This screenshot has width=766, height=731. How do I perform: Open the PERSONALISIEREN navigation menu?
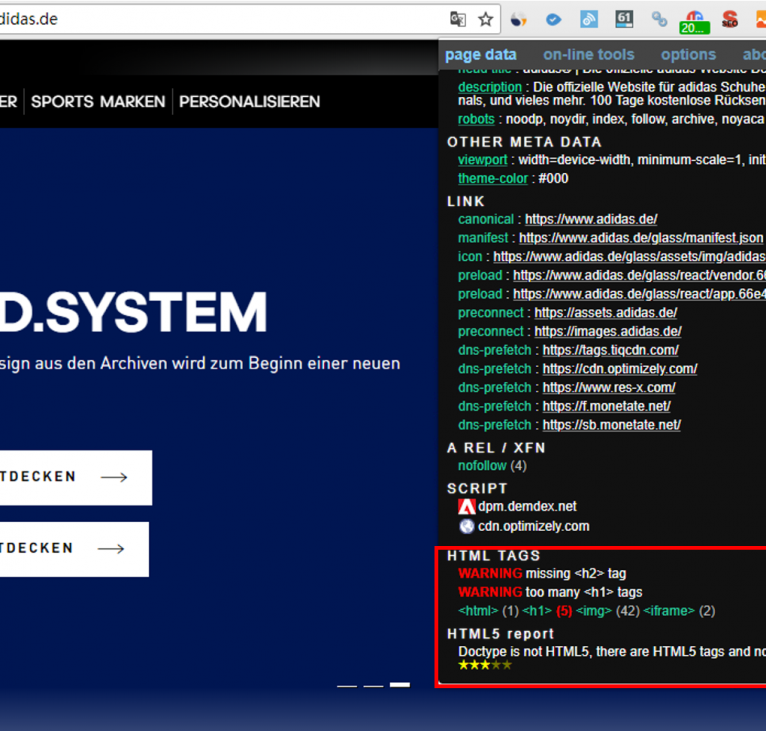coord(250,102)
